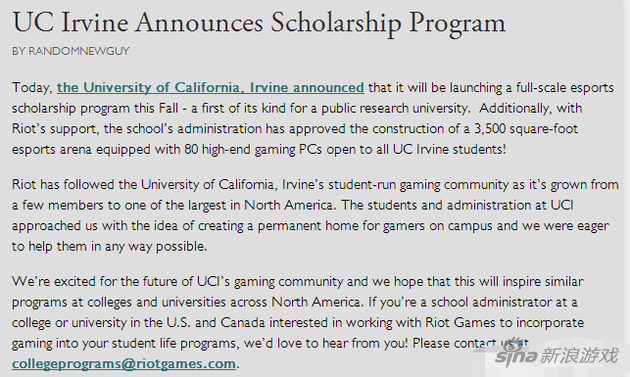630x377 pixels.
Task: Click the sentence to help them in any way possible
Action: pos(109,246)
